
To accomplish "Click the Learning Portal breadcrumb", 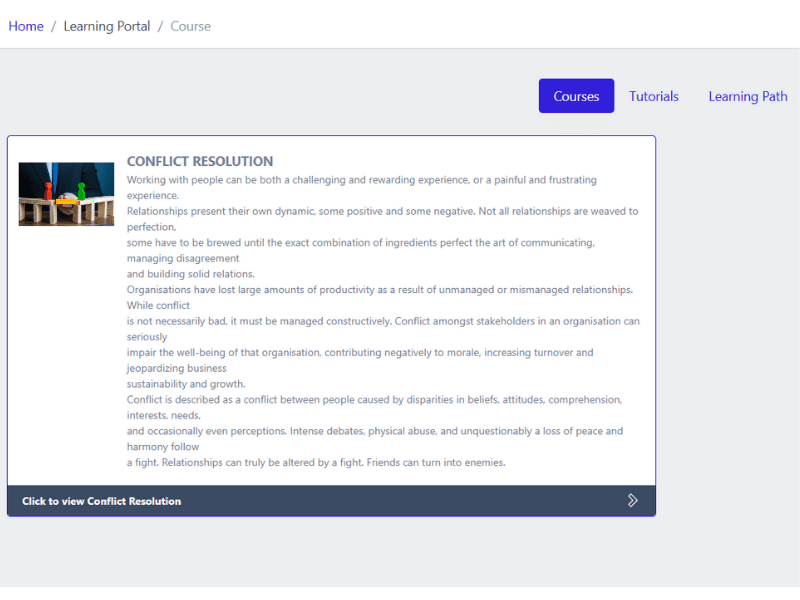I will 106,26.
